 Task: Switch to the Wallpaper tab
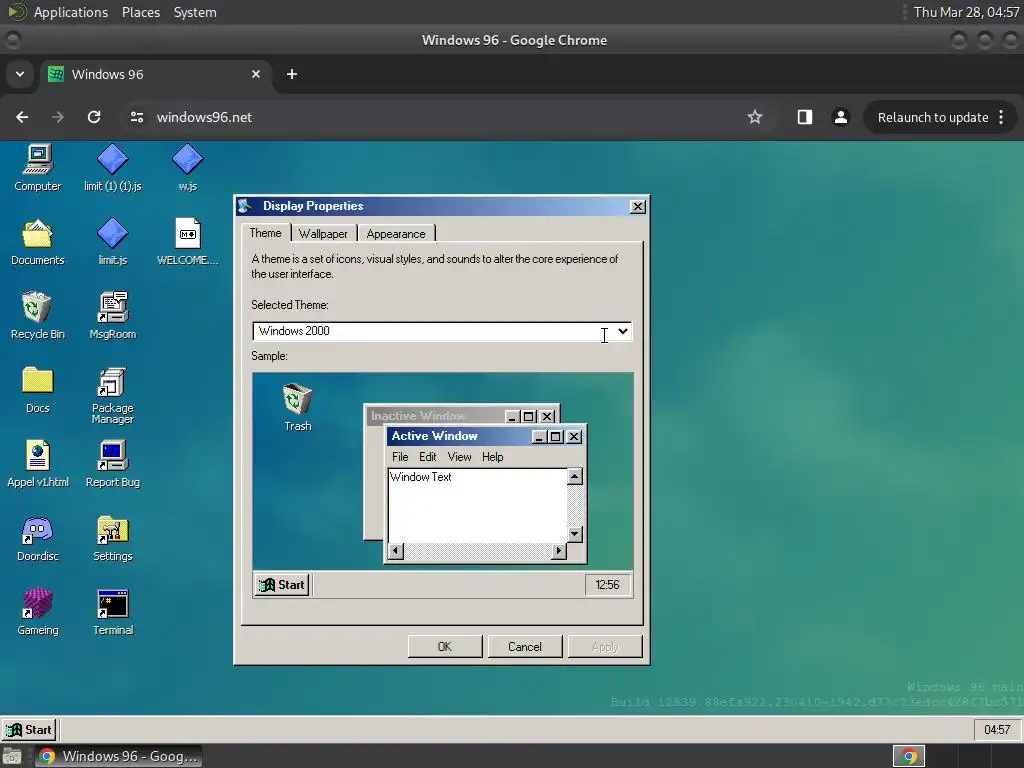[x=323, y=234]
